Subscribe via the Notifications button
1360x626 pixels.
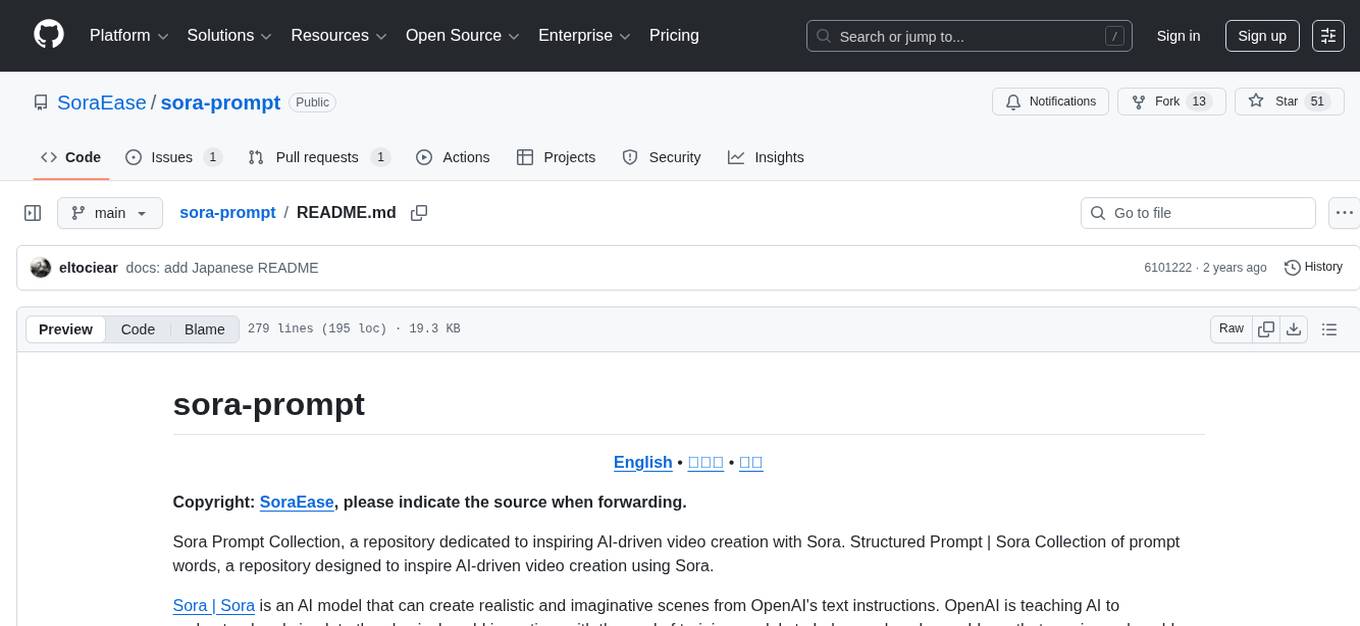[x=1050, y=101]
